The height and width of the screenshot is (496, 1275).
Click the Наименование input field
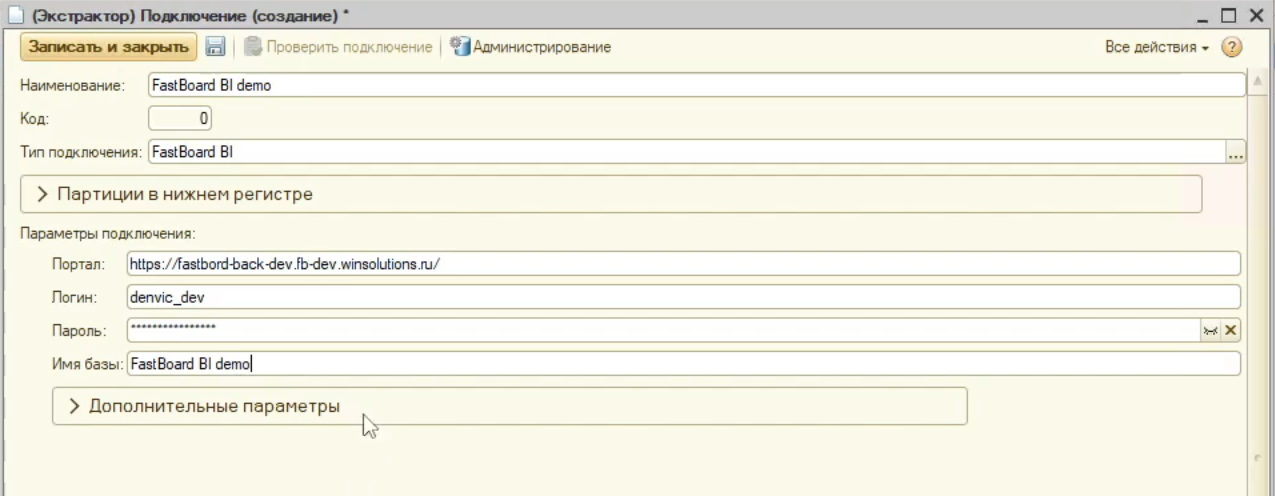[x=696, y=85]
